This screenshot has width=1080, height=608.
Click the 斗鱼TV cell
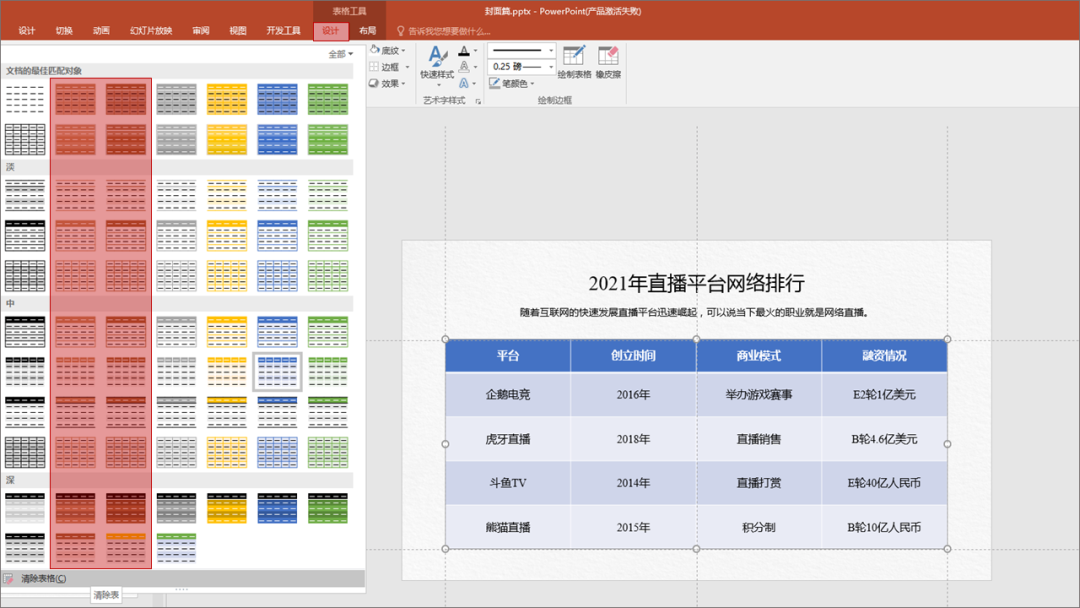pyautogui.click(x=508, y=483)
